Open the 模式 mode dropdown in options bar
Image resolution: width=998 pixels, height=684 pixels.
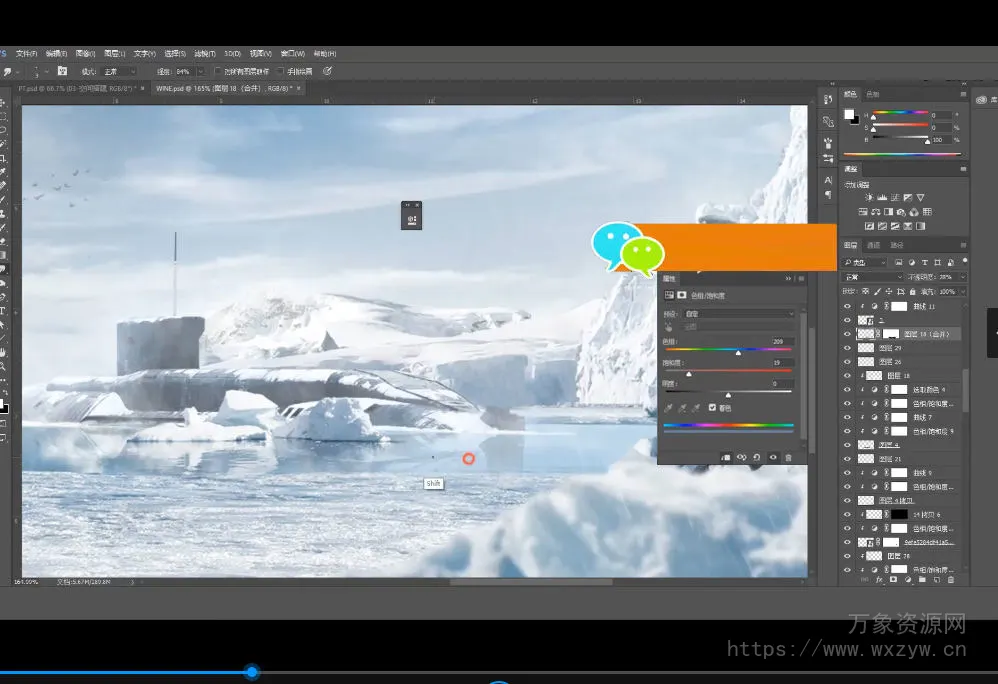[x=119, y=72]
